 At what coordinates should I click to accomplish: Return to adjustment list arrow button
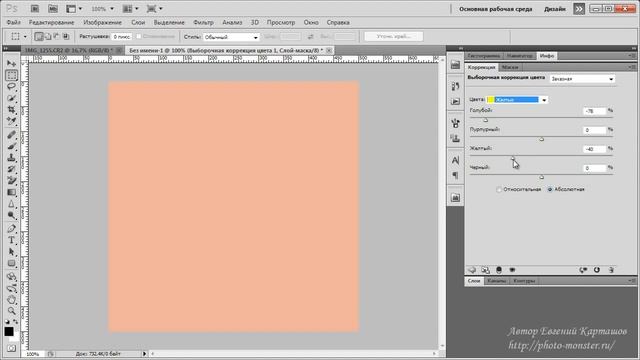tap(472, 270)
